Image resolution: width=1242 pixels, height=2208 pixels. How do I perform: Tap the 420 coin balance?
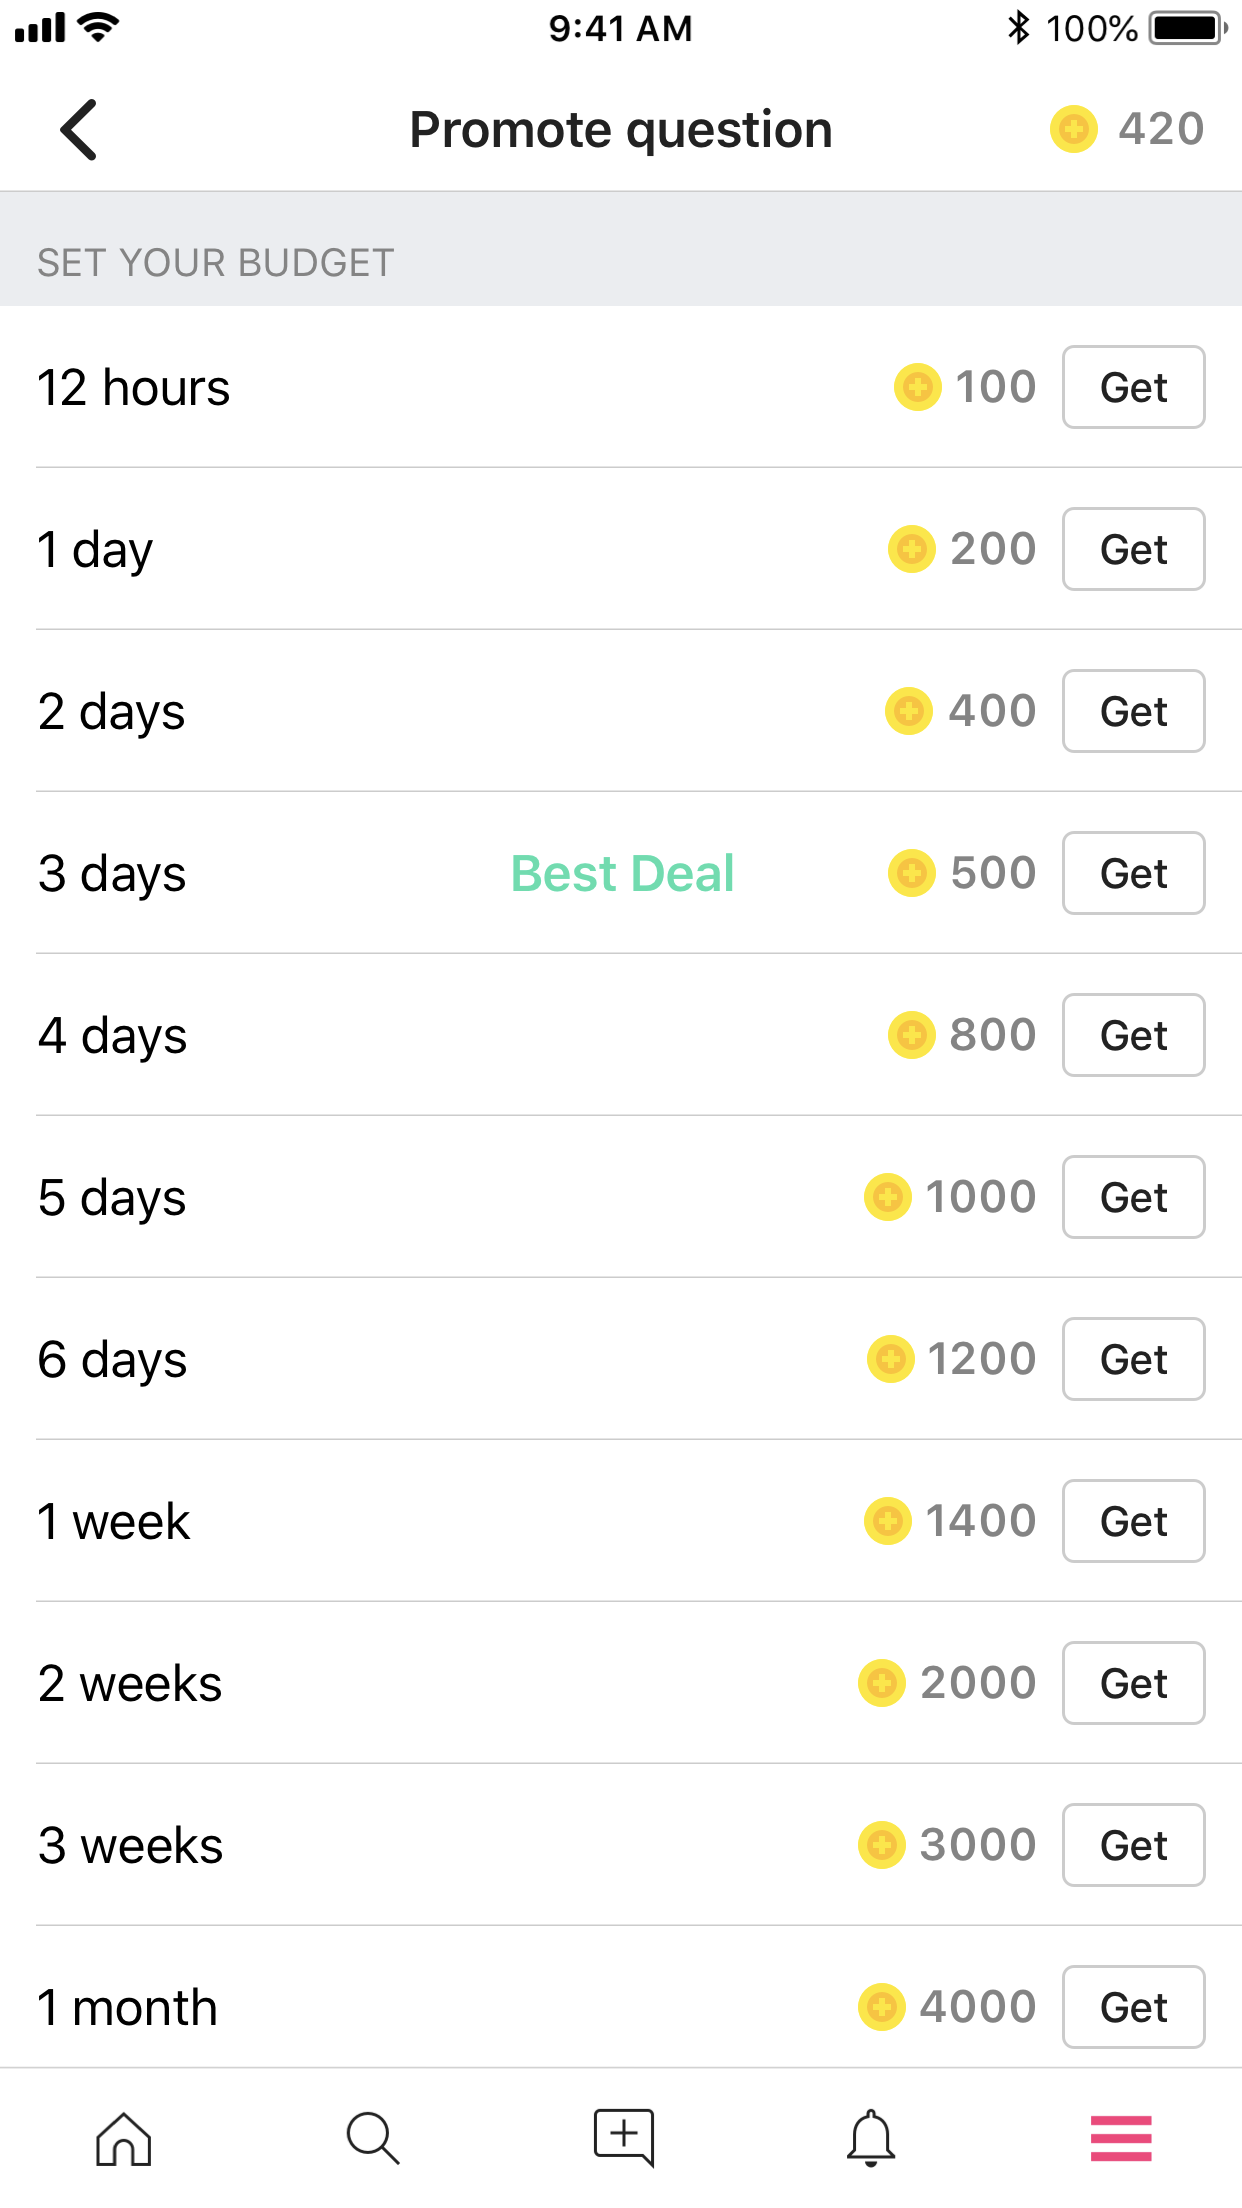coord(1160,129)
